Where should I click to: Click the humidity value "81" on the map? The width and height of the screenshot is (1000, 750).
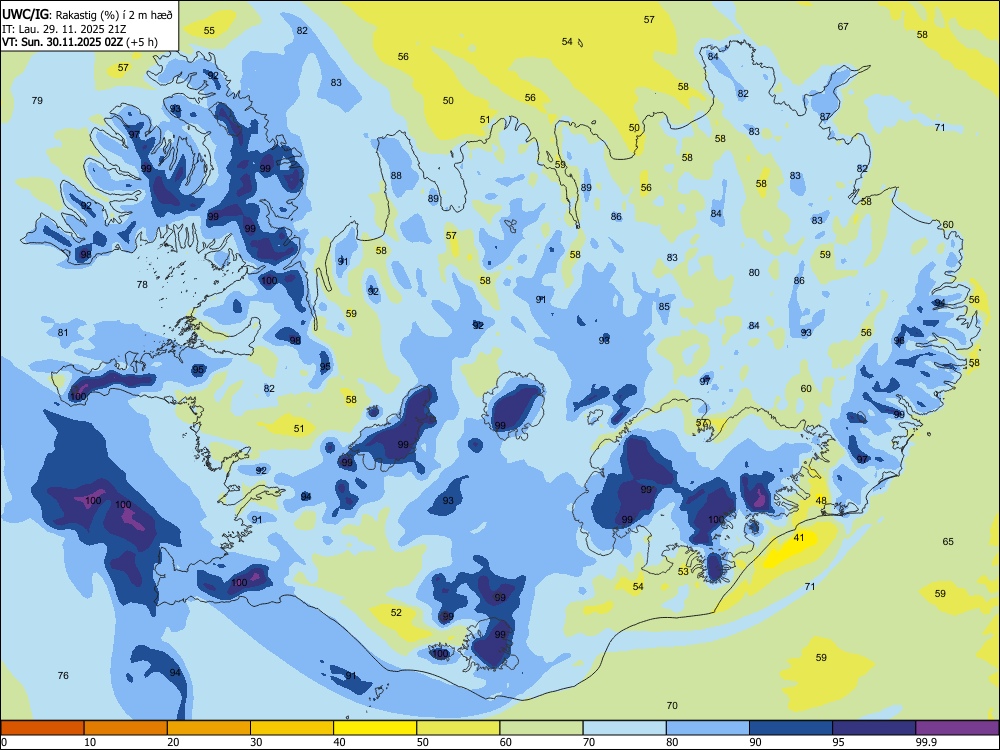pyautogui.click(x=63, y=332)
